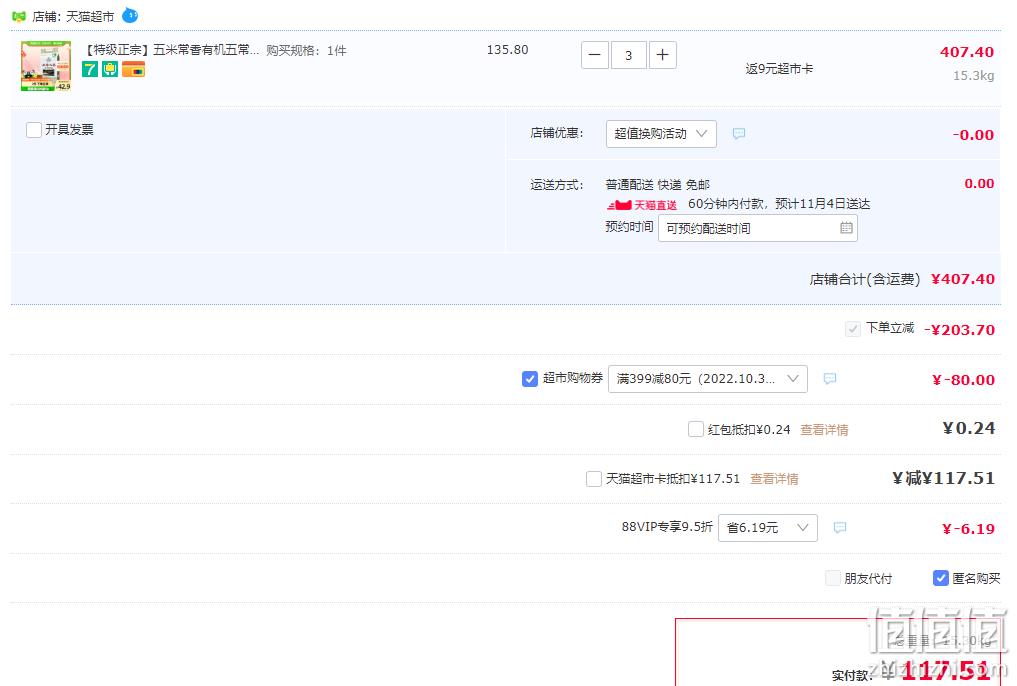Expand the 超值换购活动 store discount dropdown

(x=661, y=134)
